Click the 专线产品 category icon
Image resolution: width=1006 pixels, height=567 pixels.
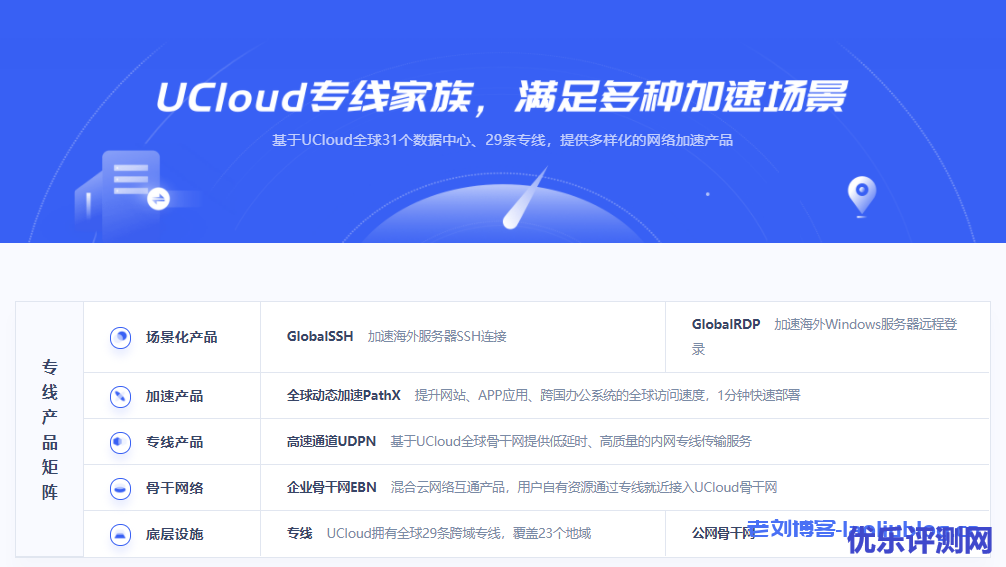tap(120, 443)
